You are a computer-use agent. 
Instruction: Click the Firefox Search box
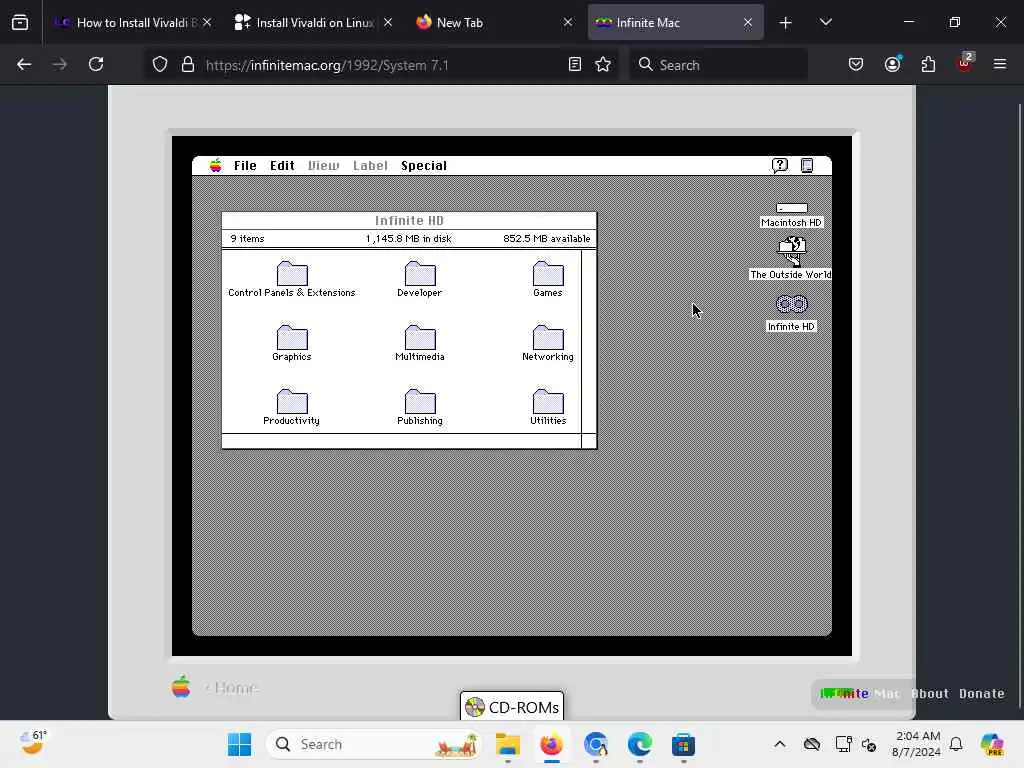point(718,65)
